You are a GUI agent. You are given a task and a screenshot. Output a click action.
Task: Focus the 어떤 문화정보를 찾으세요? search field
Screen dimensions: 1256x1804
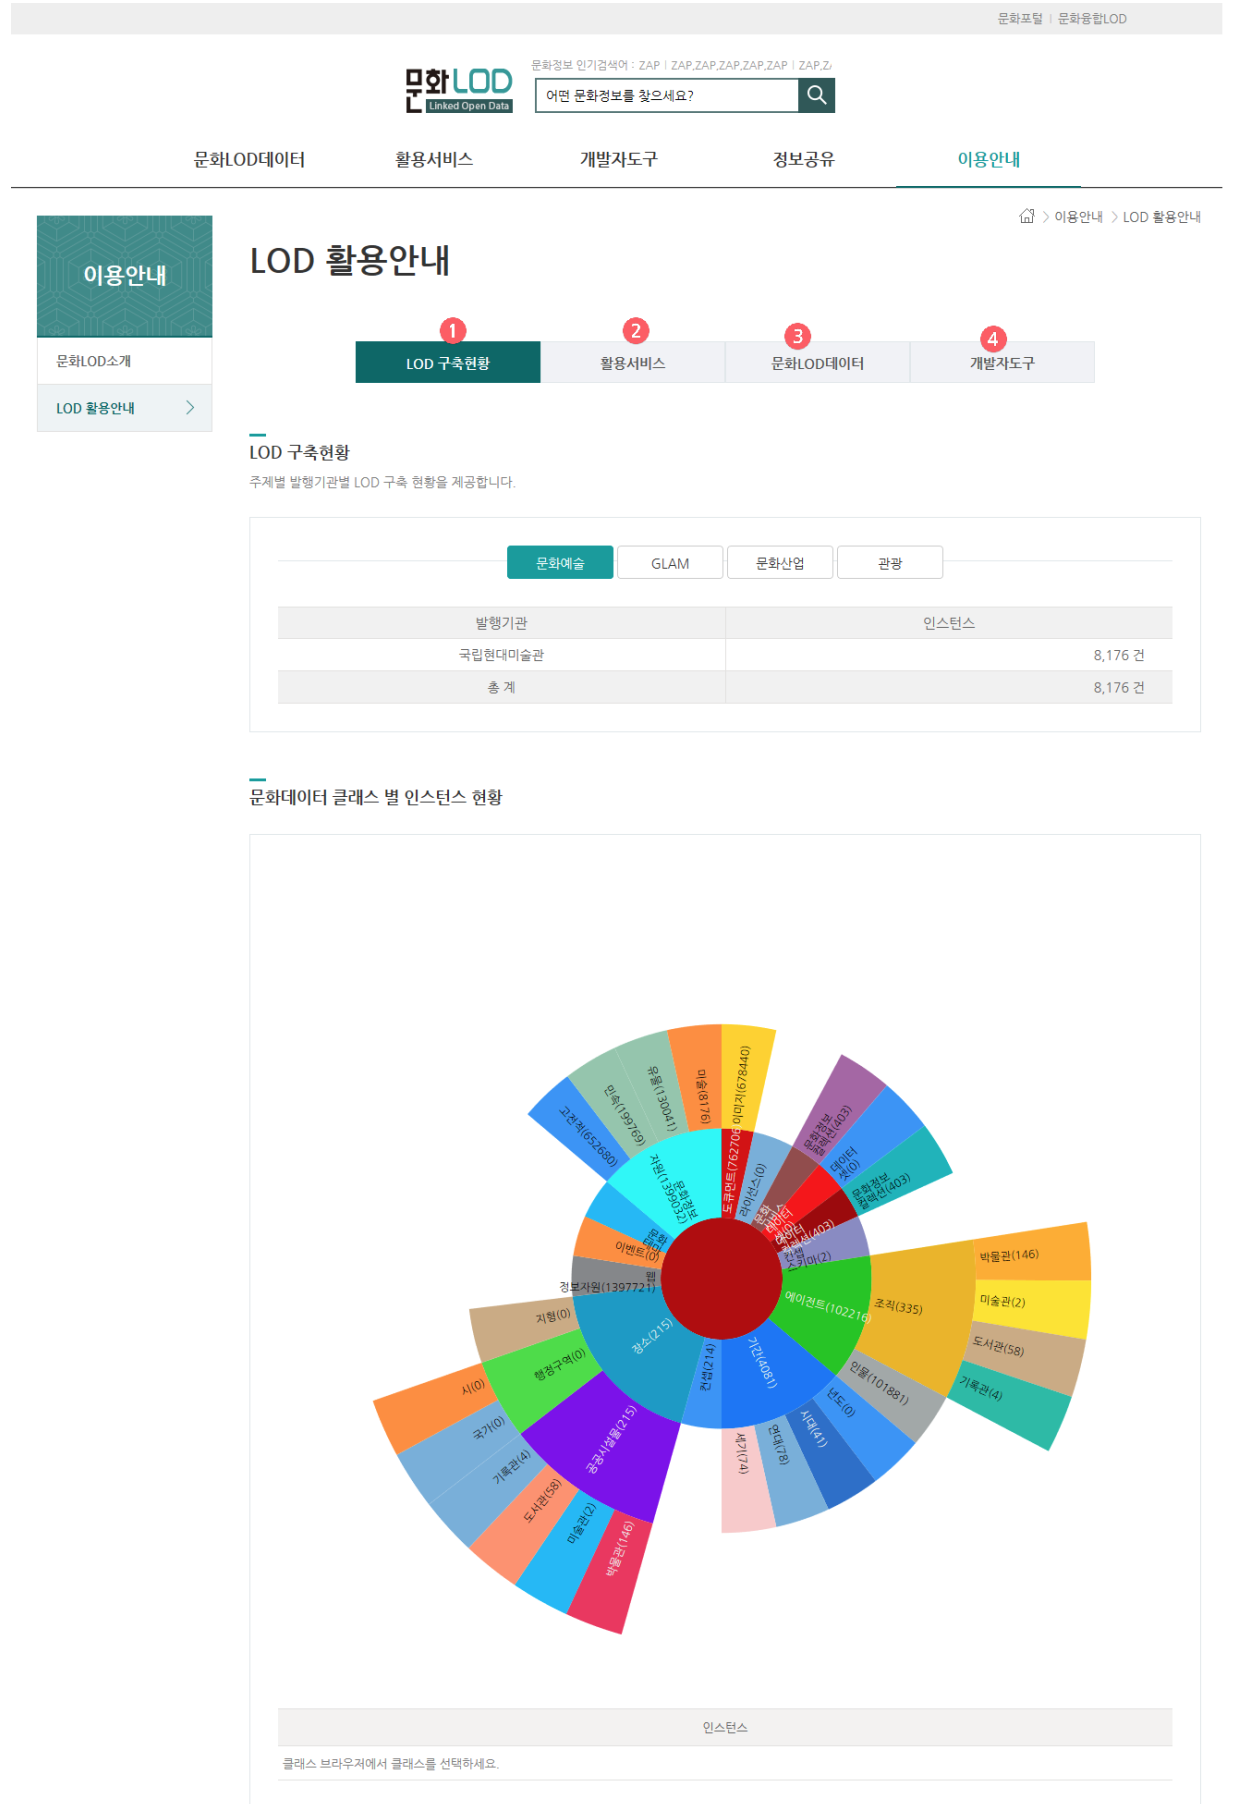667,95
